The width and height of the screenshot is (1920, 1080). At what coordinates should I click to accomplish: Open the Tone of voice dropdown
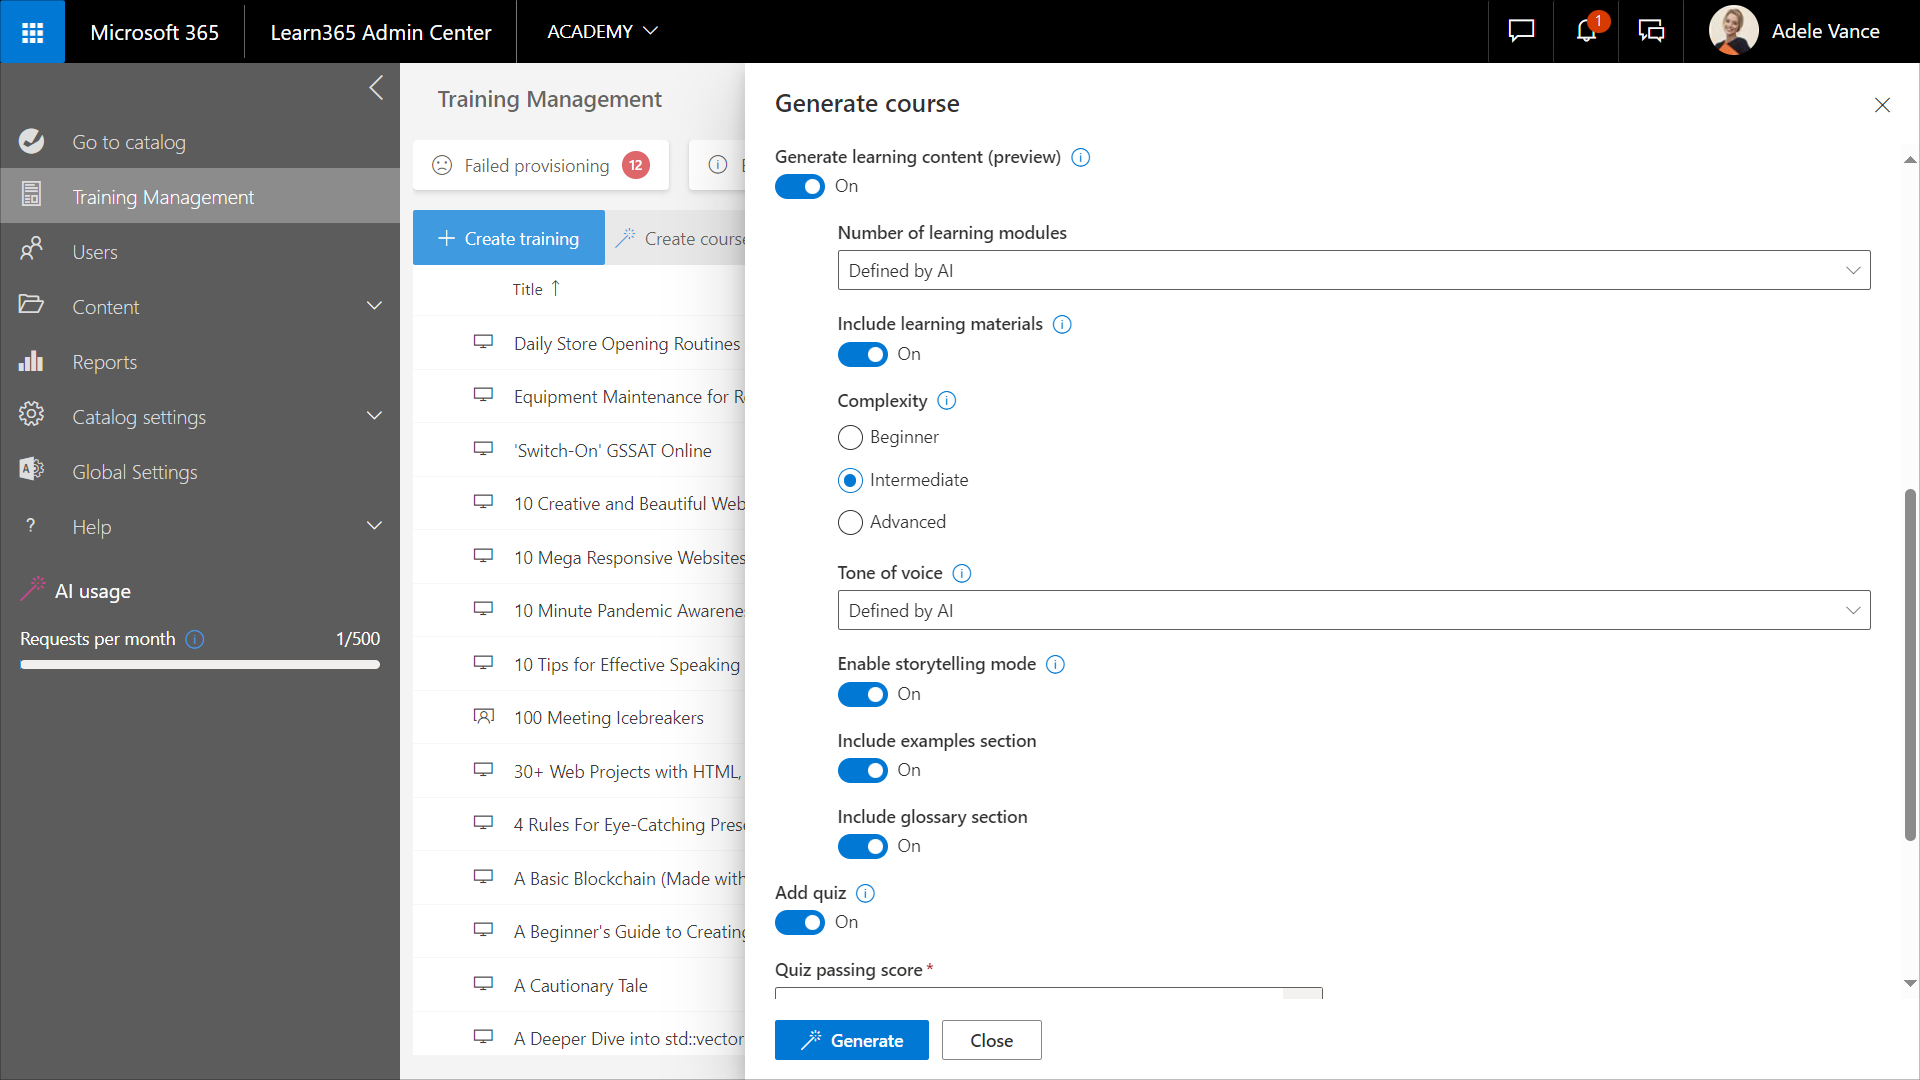pos(1353,610)
